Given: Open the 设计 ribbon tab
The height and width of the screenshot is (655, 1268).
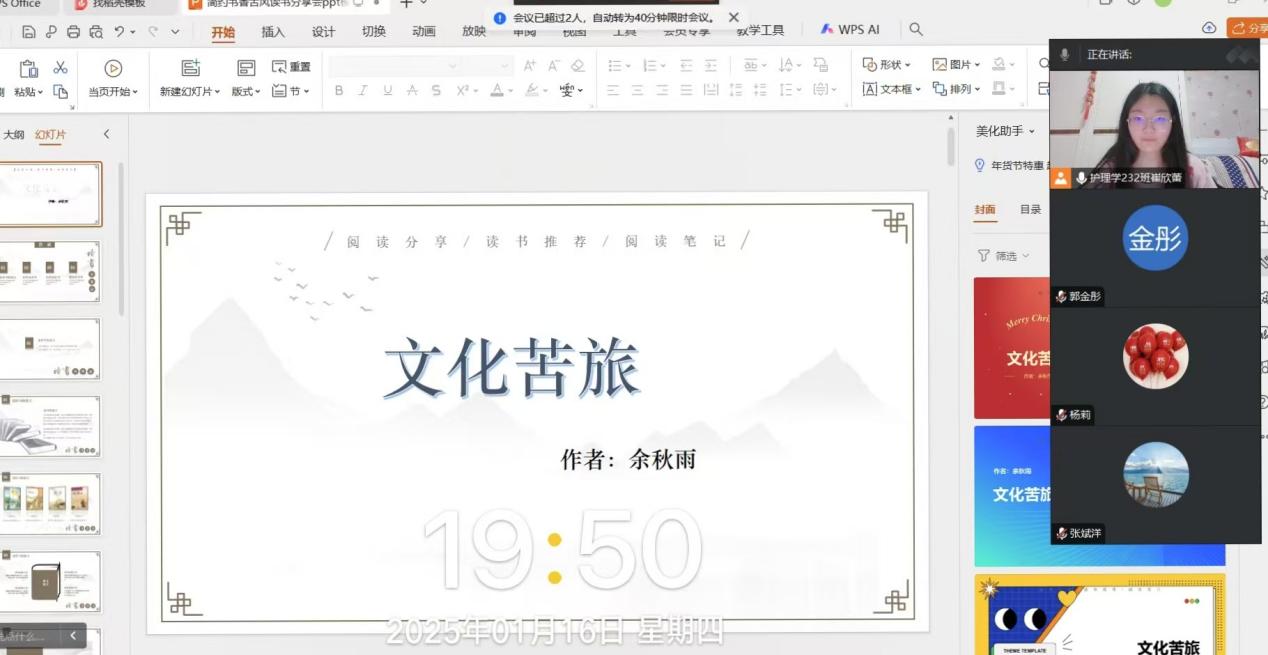Looking at the screenshot, I should [x=323, y=31].
